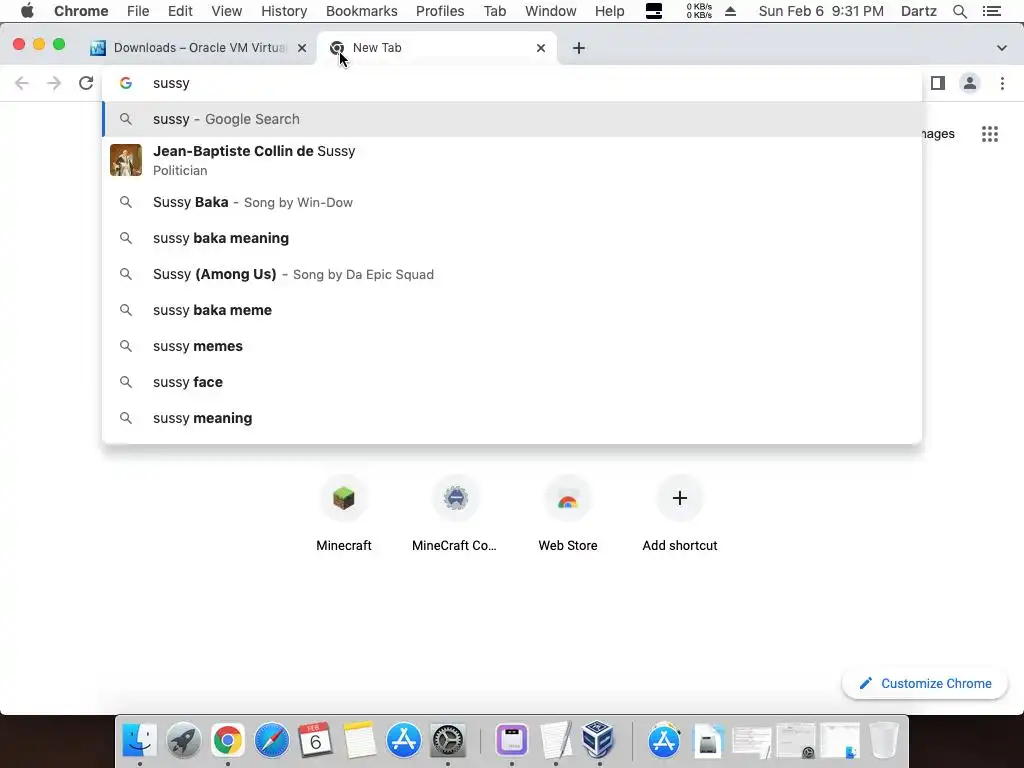Open the purple app icon in the dock
1024x768 pixels.
click(512, 741)
